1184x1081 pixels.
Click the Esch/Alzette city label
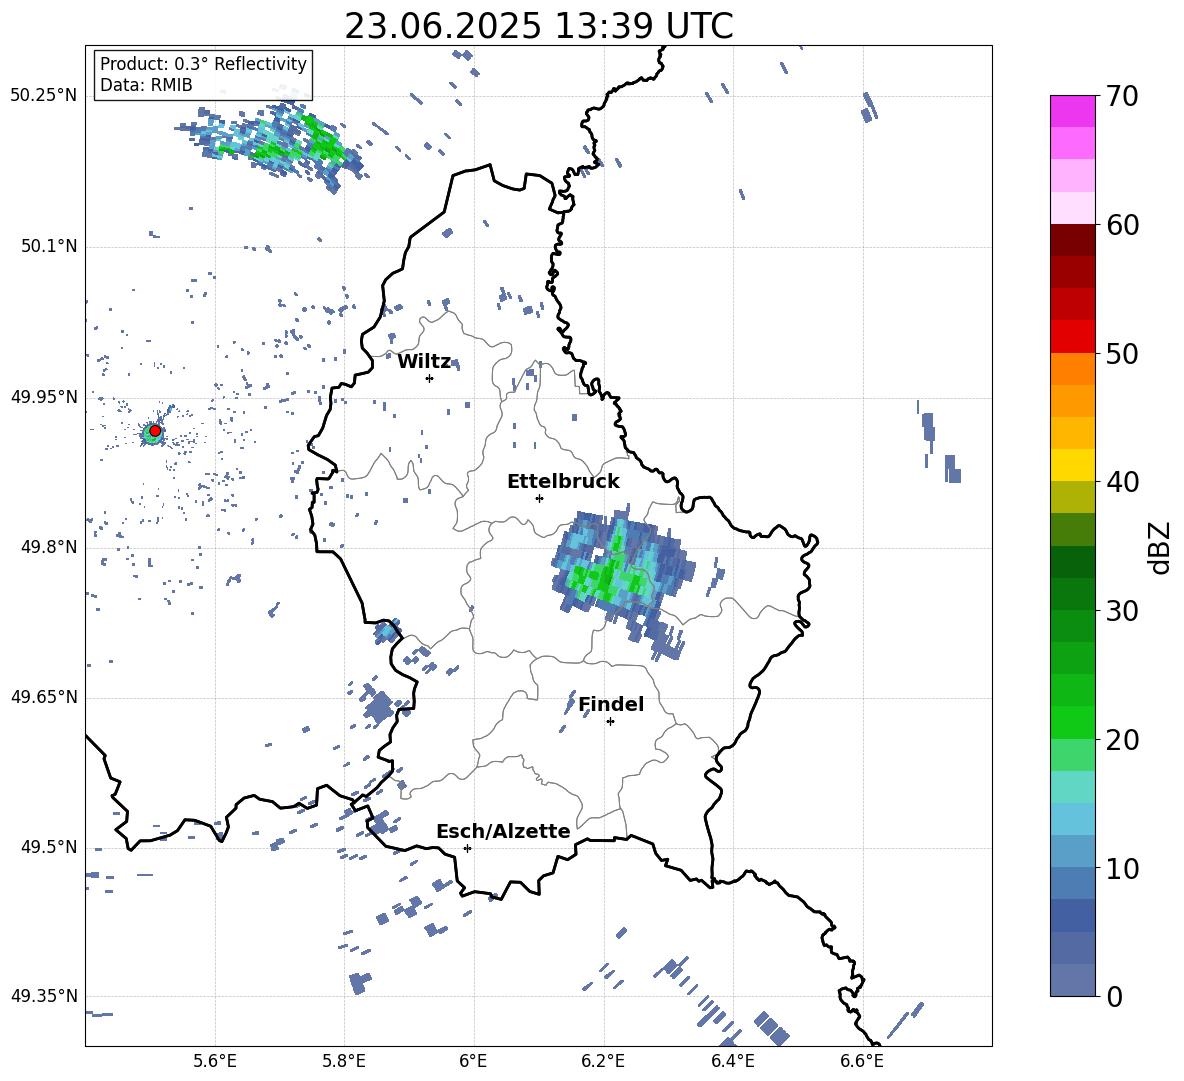pos(503,831)
